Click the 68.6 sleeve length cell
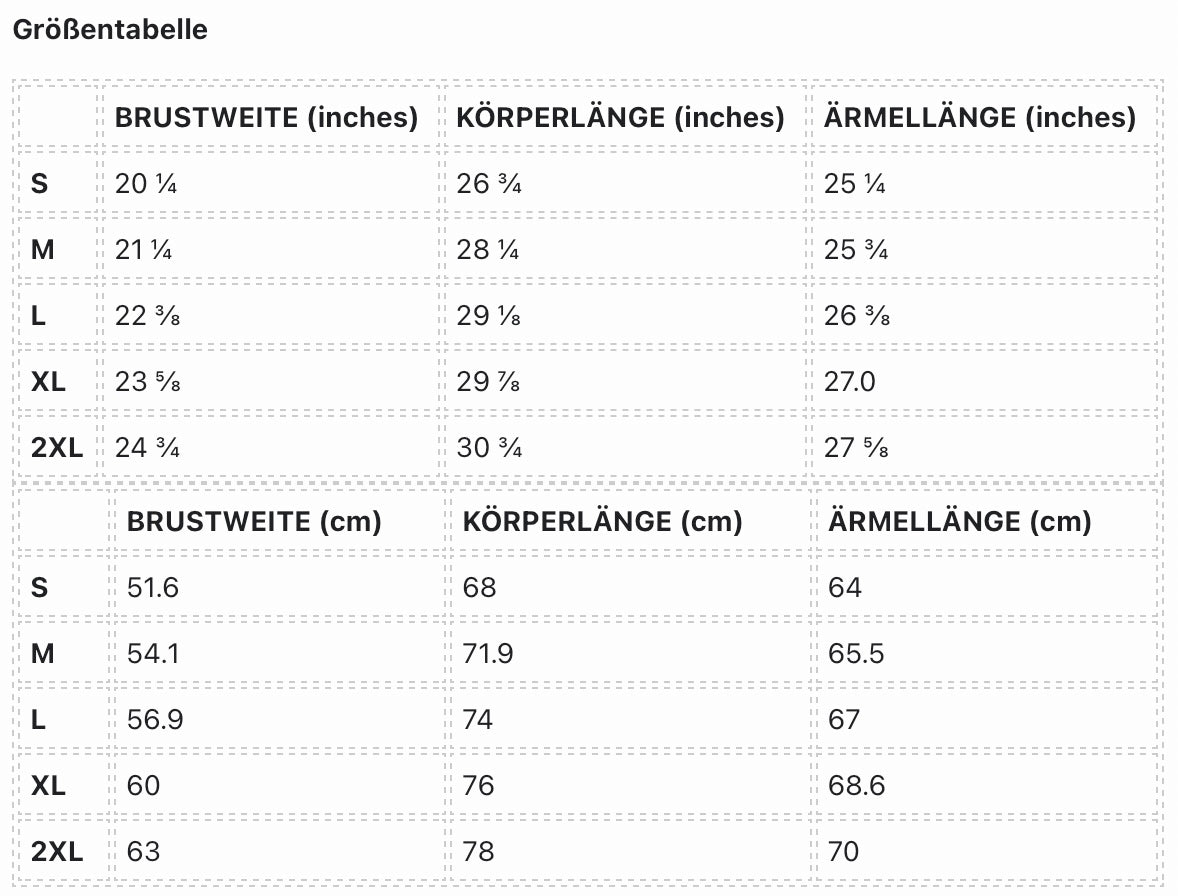1178x896 pixels. coord(857,785)
